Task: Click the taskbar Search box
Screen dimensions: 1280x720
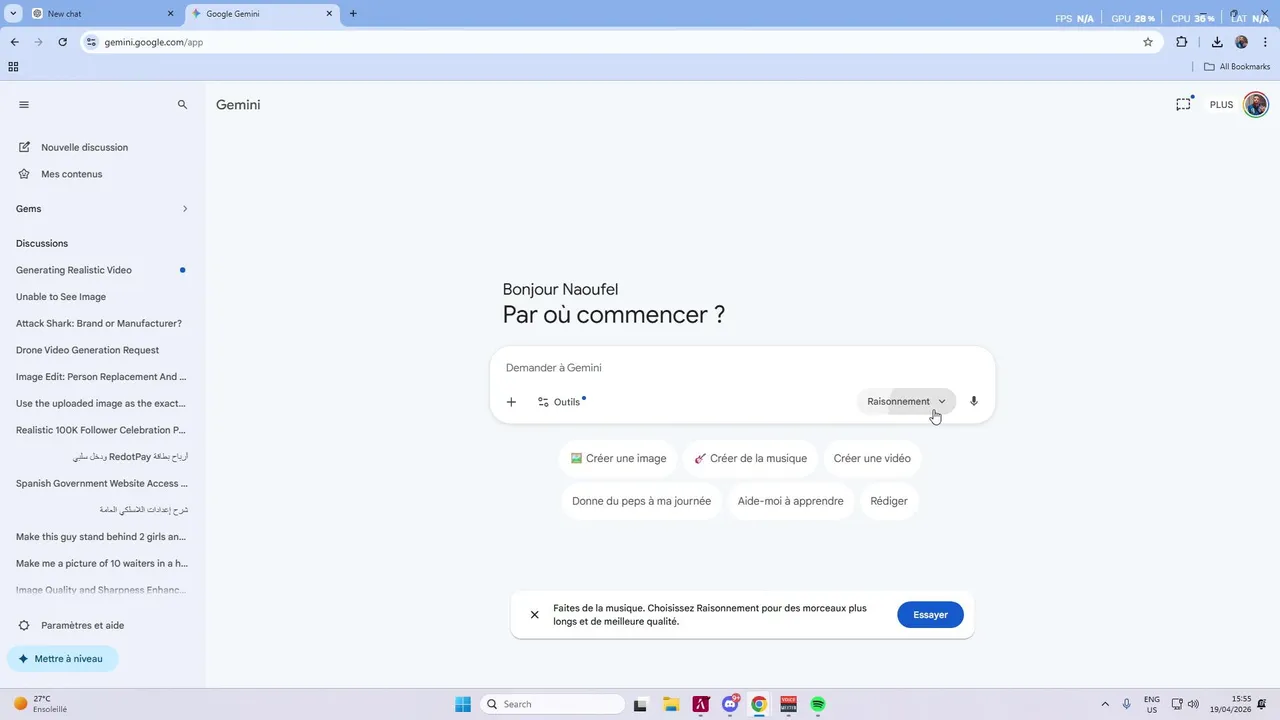Action: pyautogui.click(x=553, y=704)
